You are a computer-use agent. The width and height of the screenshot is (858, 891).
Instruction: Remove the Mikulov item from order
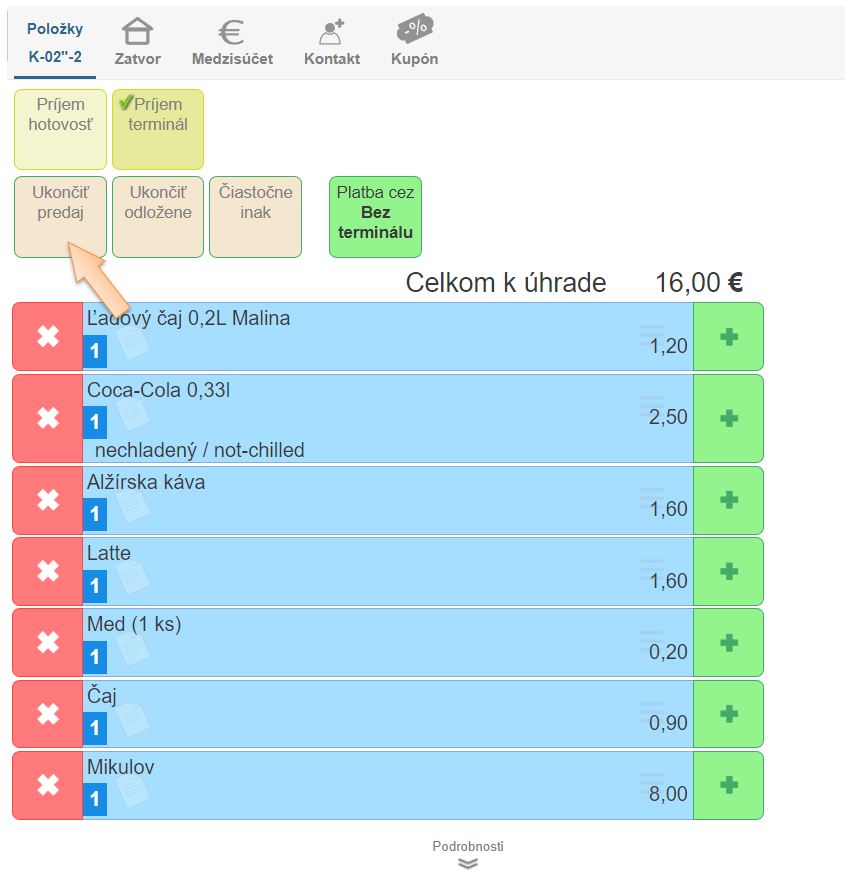coord(48,786)
